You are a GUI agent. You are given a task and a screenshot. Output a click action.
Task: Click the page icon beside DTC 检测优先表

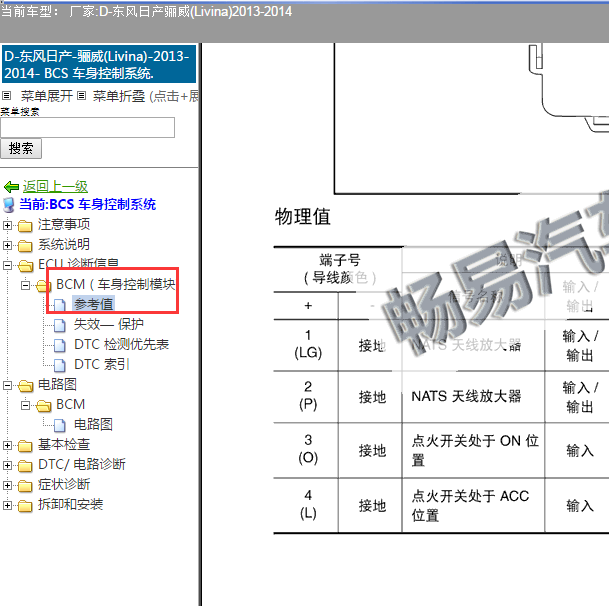click(x=59, y=345)
